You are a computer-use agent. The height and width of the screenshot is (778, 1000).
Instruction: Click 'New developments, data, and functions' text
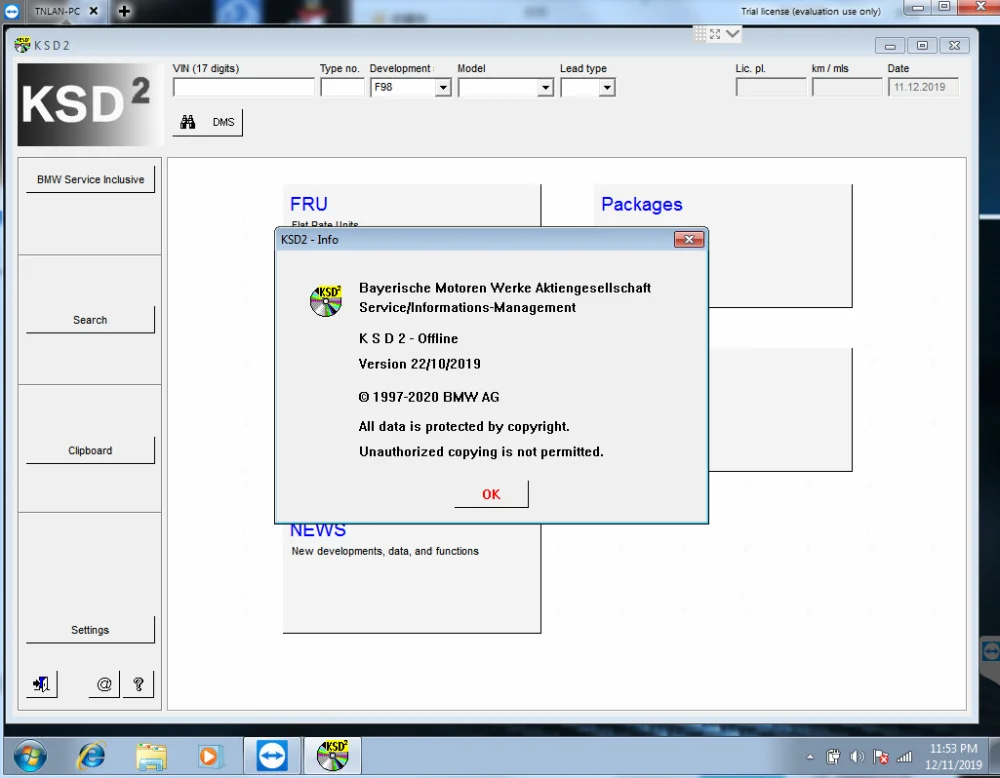(x=385, y=551)
